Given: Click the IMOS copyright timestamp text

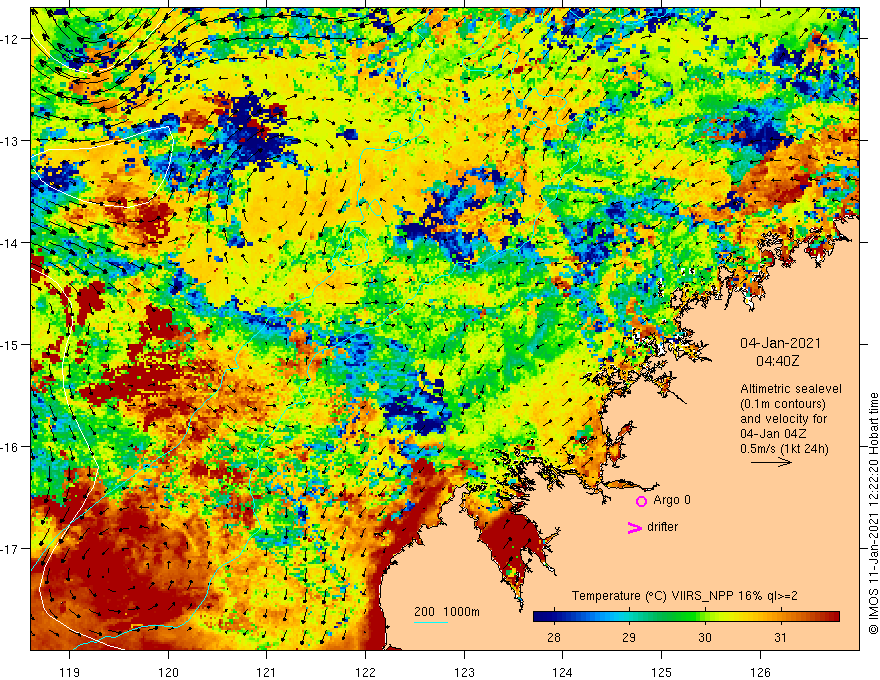Looking at the screenshot, I should coord(873,513).
